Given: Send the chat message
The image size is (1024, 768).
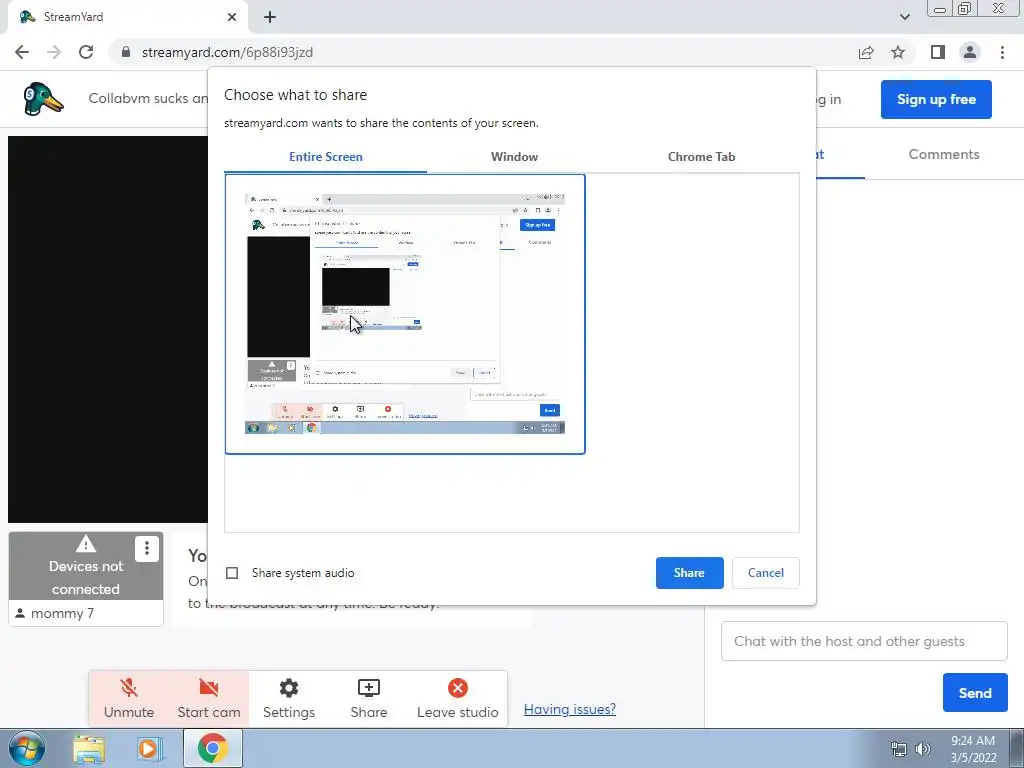Looking at the screenshot, I should point(975,693).
